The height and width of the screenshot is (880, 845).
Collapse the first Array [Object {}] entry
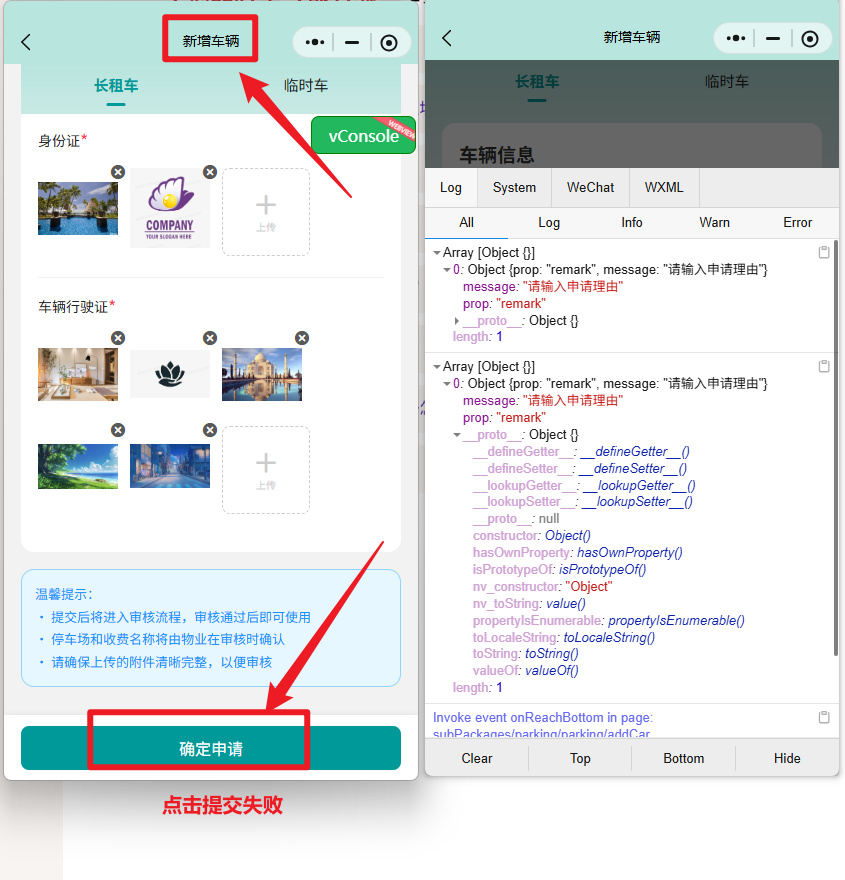pos(436,253)
